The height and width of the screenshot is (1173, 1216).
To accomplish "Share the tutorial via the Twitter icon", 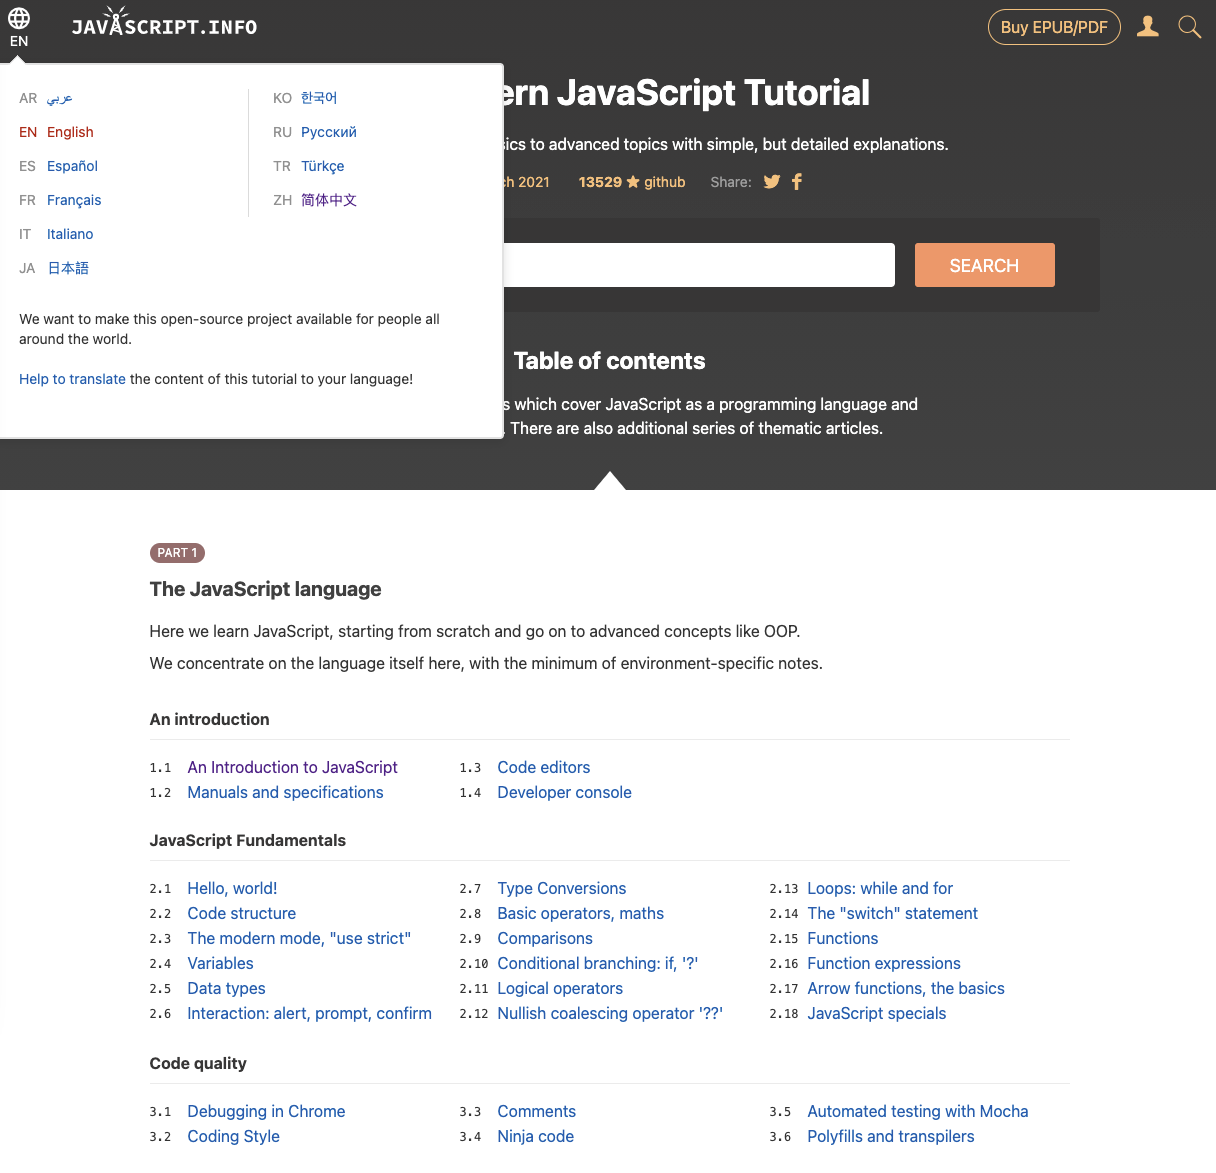I will (770, 181).
